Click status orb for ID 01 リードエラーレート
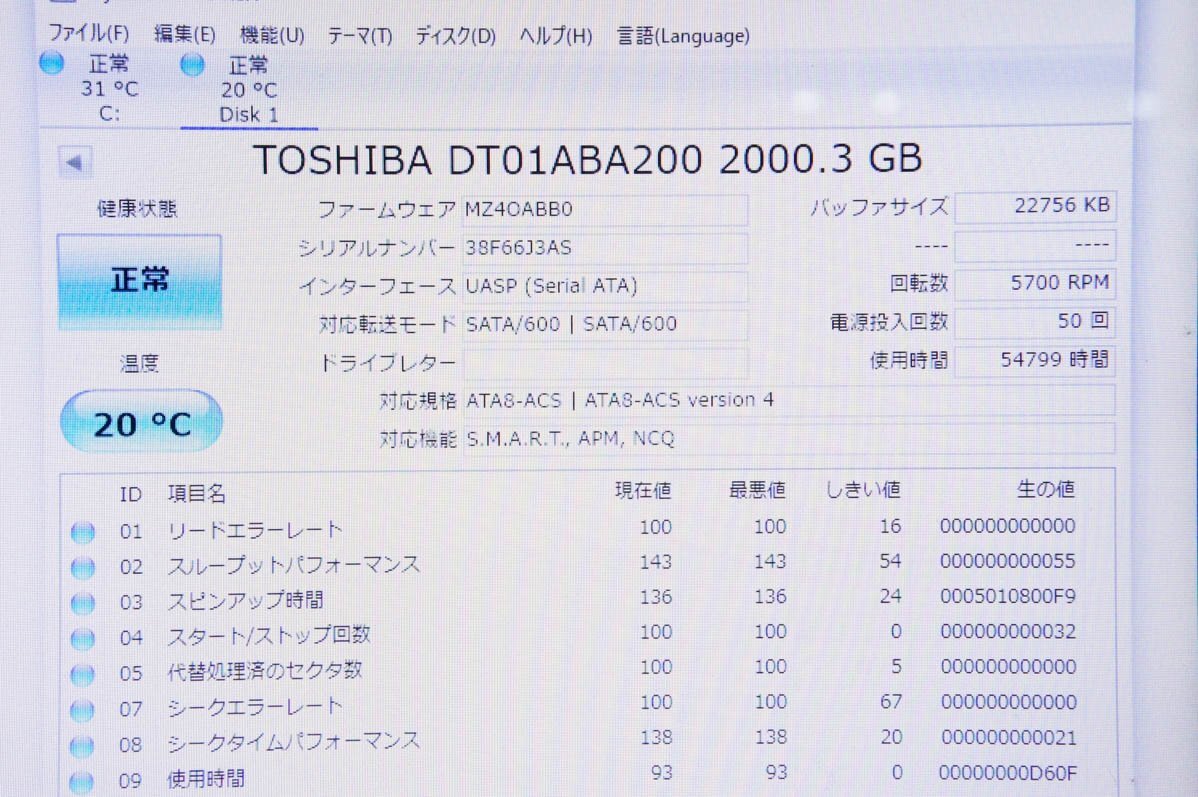Viewport: 1198px width, 797px height. (83, 532)
